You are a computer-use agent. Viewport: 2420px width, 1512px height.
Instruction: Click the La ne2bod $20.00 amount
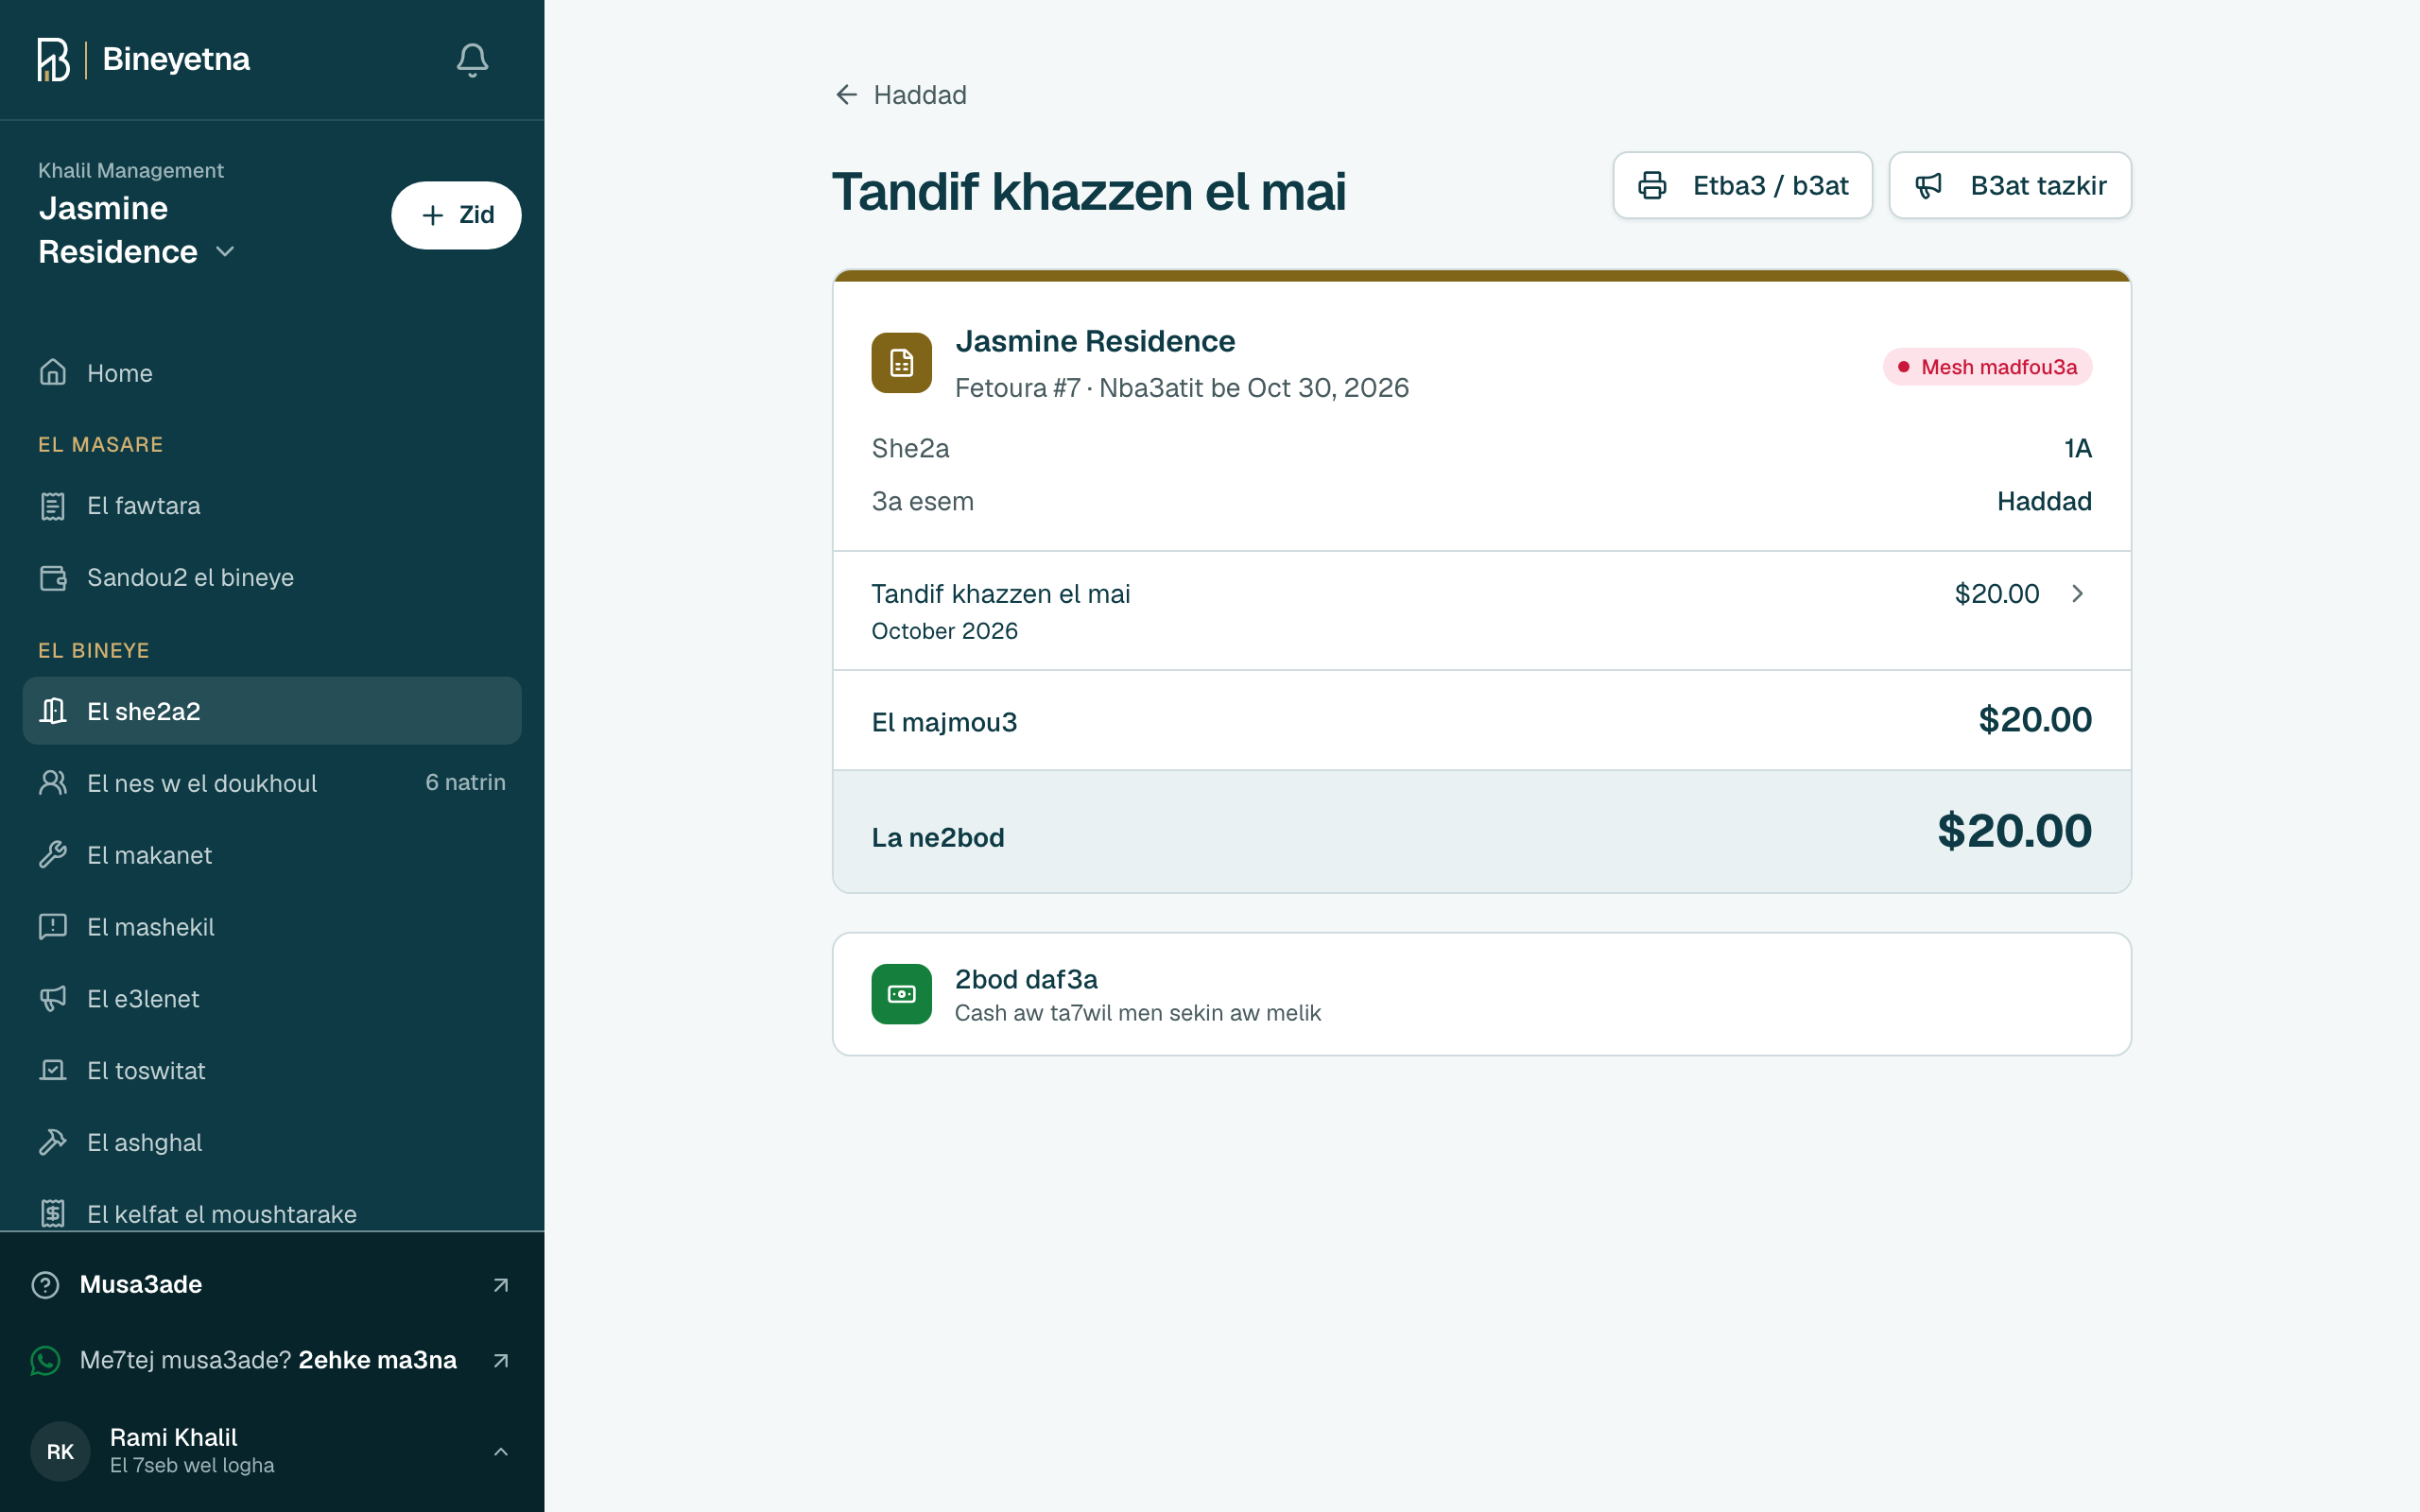(2014, 831)
